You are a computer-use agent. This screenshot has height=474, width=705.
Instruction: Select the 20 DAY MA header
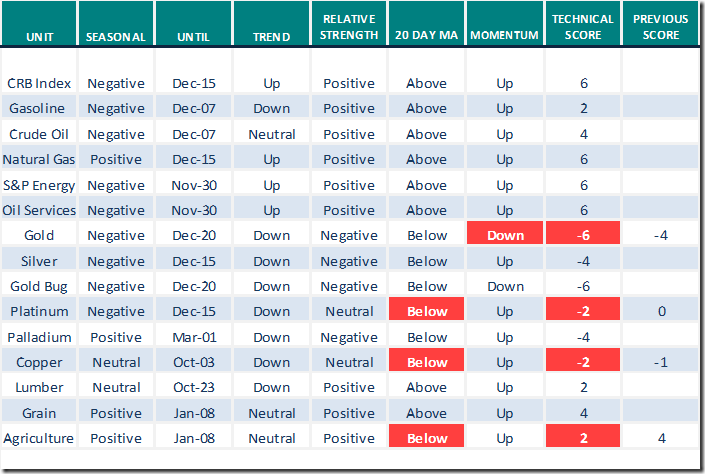(x=427, y=37)
